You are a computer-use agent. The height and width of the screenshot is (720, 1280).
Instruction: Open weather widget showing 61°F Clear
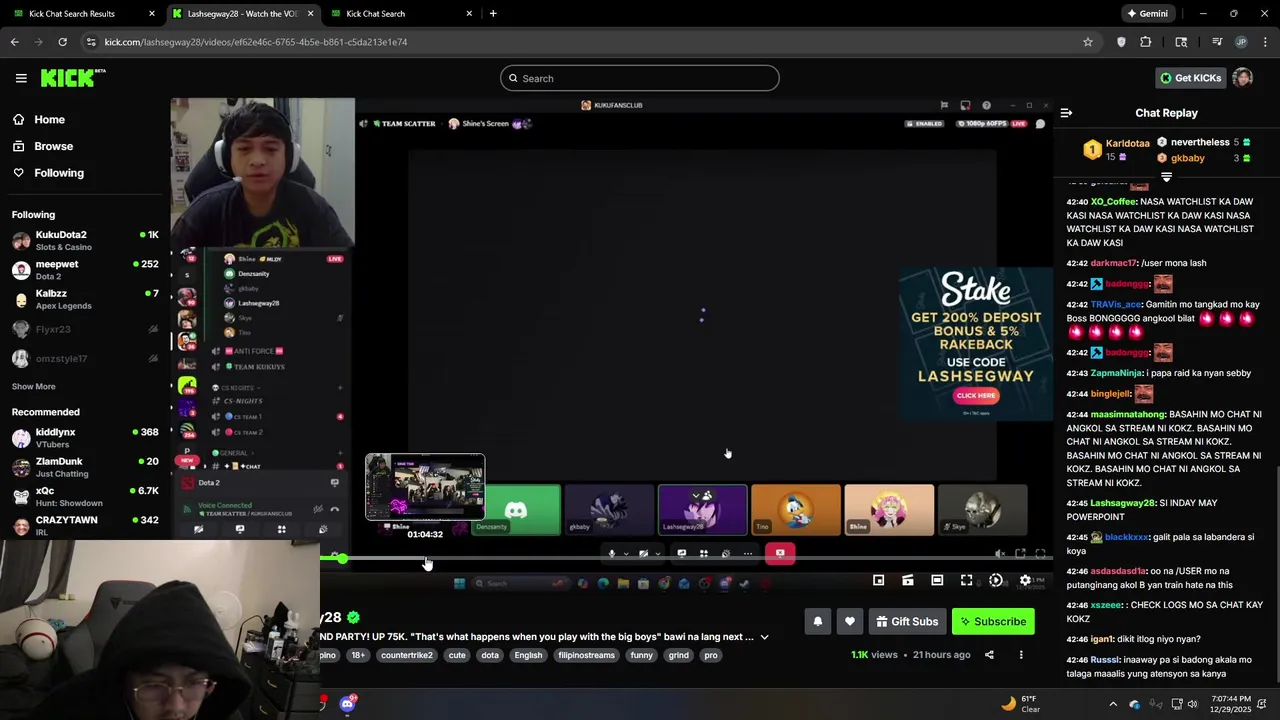click(1021, 704)
